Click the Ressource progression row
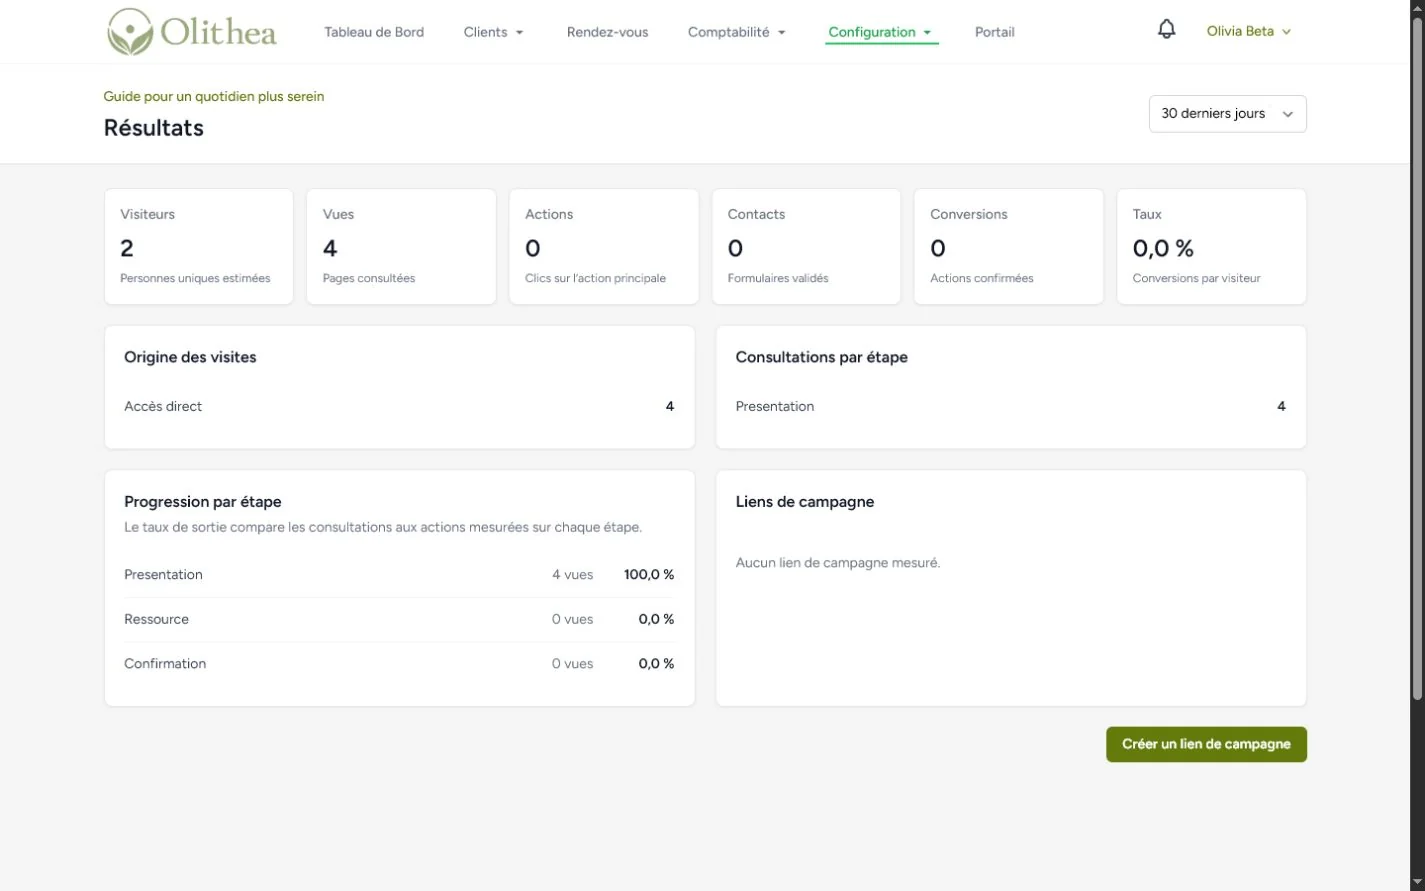Viewport: 1425px width, 891px height. click(x=399, y=619)
